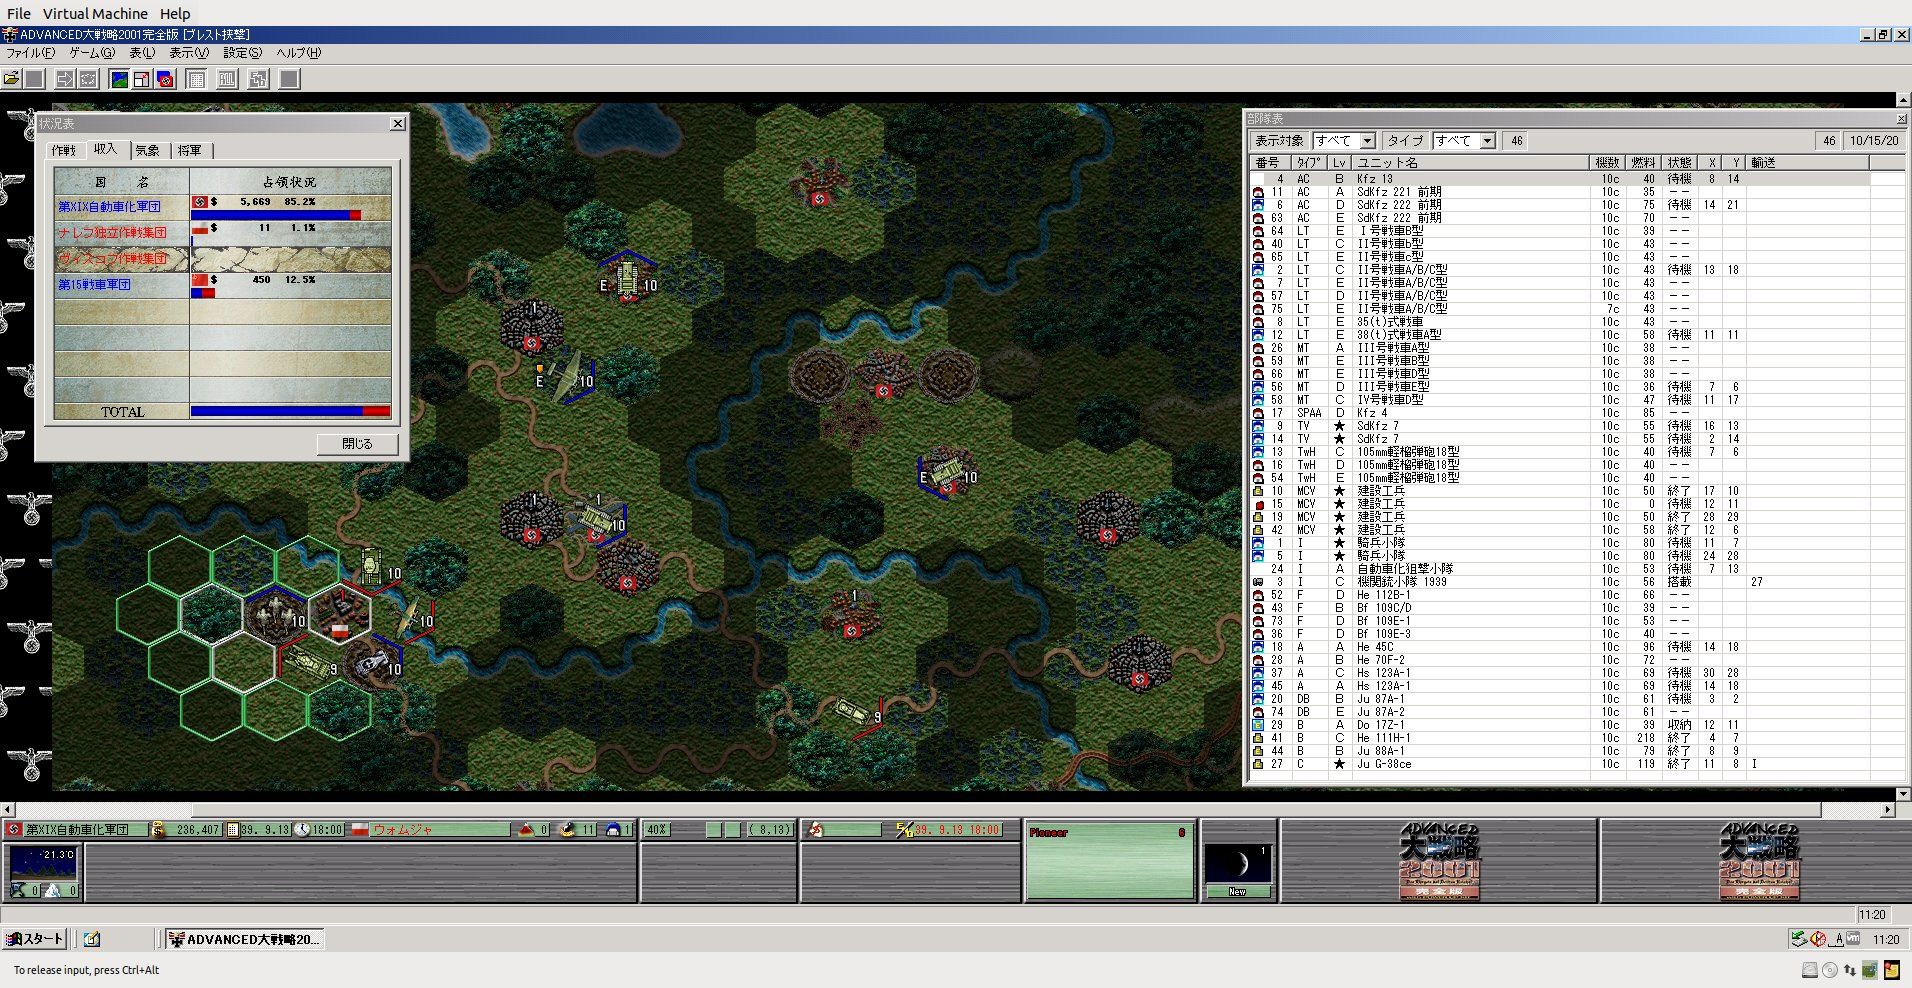The image size is (1912, 988).
Task: Expand the 表示対象 dropdown
Action: [x=1367, y=141]
